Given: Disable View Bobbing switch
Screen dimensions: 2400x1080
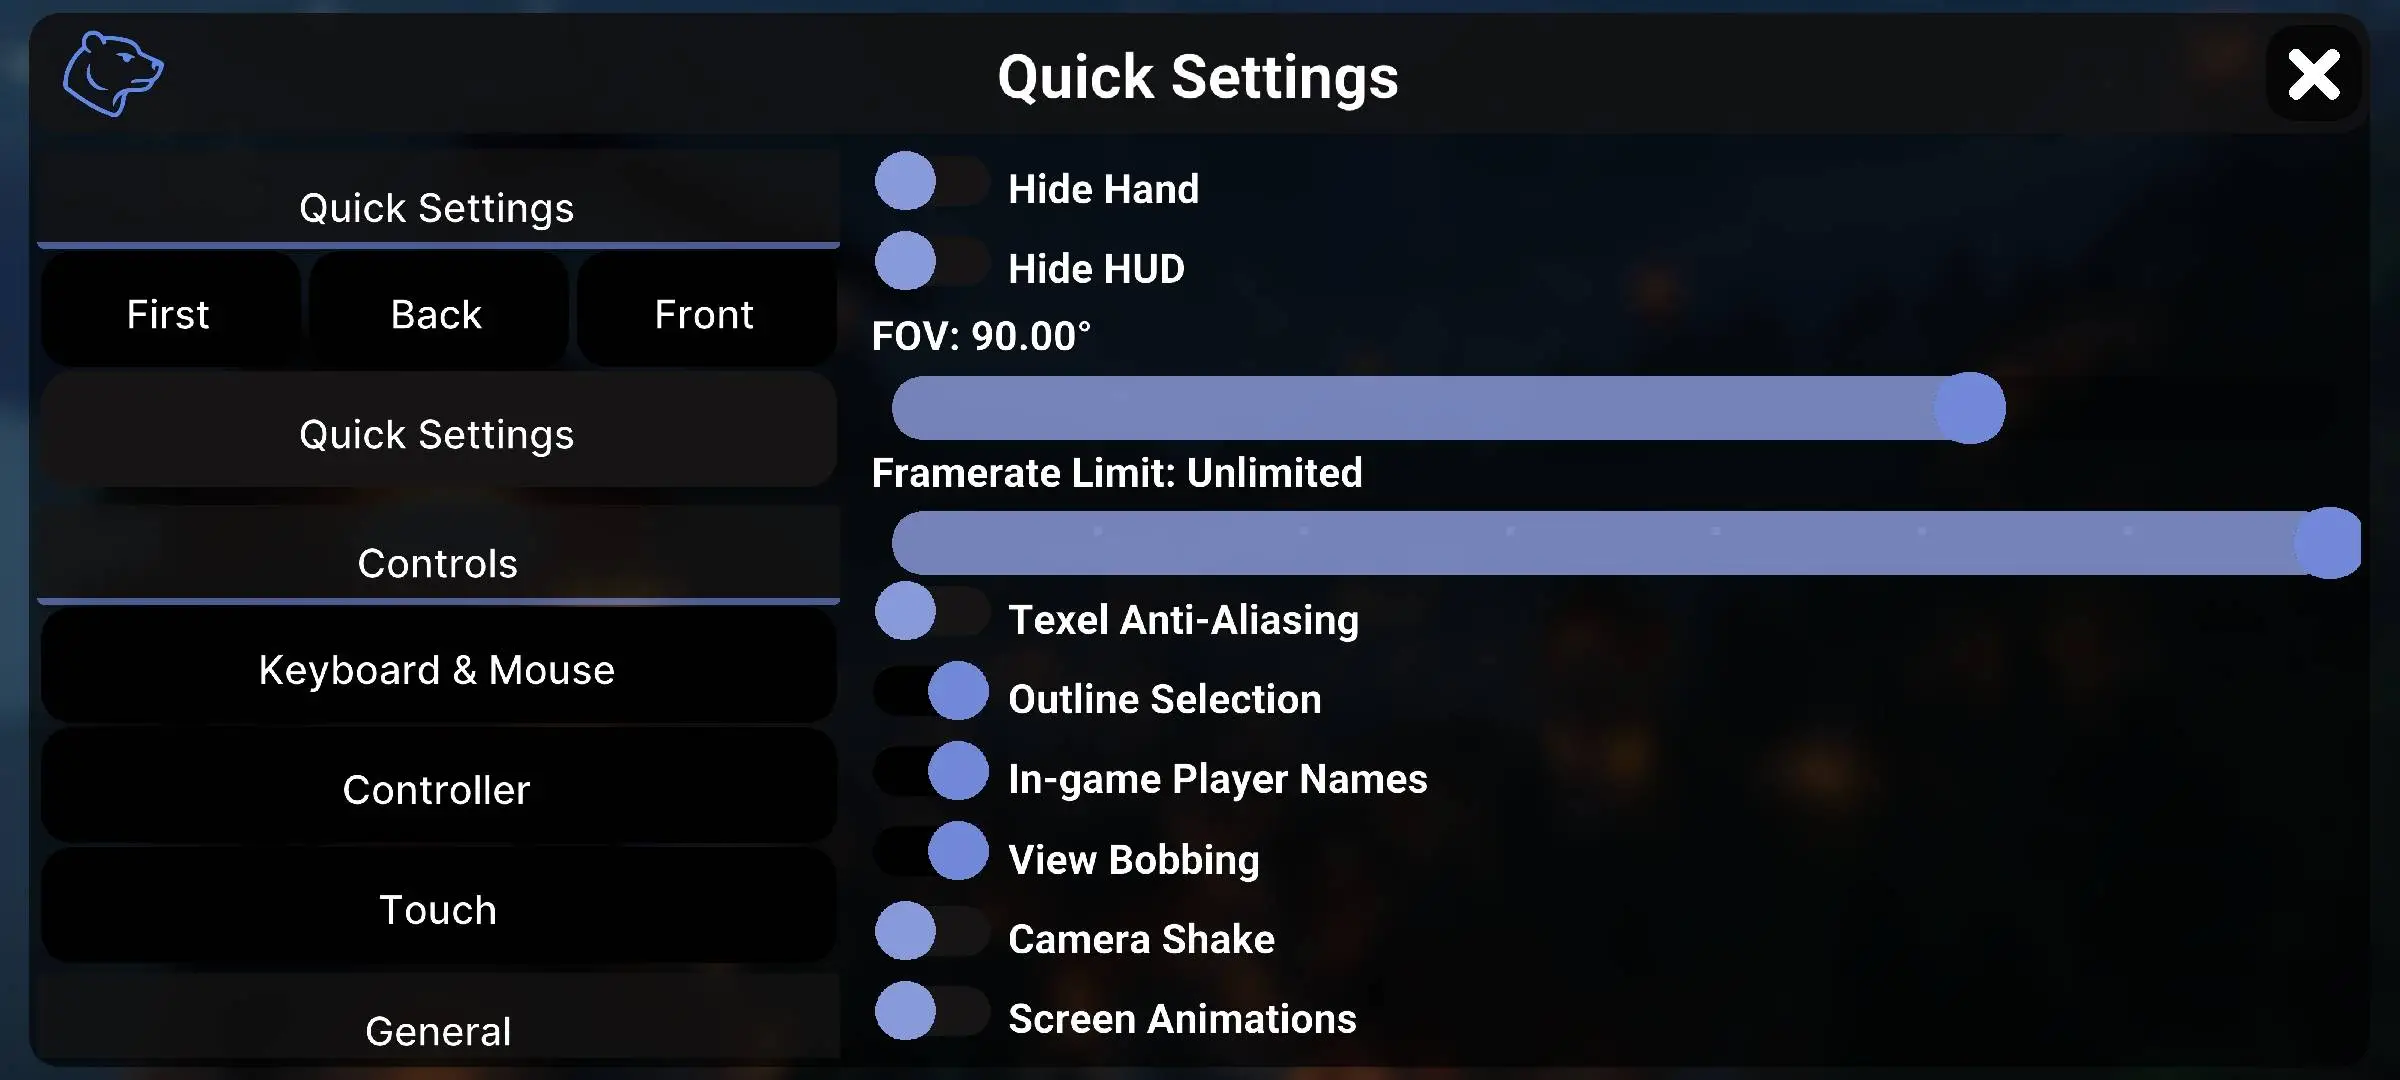Looking at the screenshot, I should pyautogui.click(x=931, y=852).
